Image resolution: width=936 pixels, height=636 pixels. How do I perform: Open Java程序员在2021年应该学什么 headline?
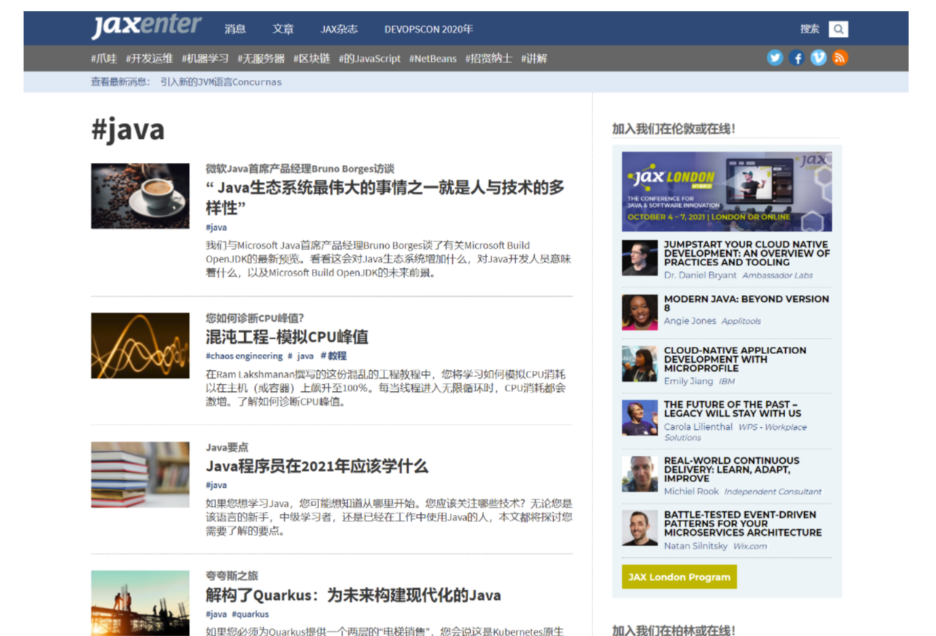pos(316,466)
